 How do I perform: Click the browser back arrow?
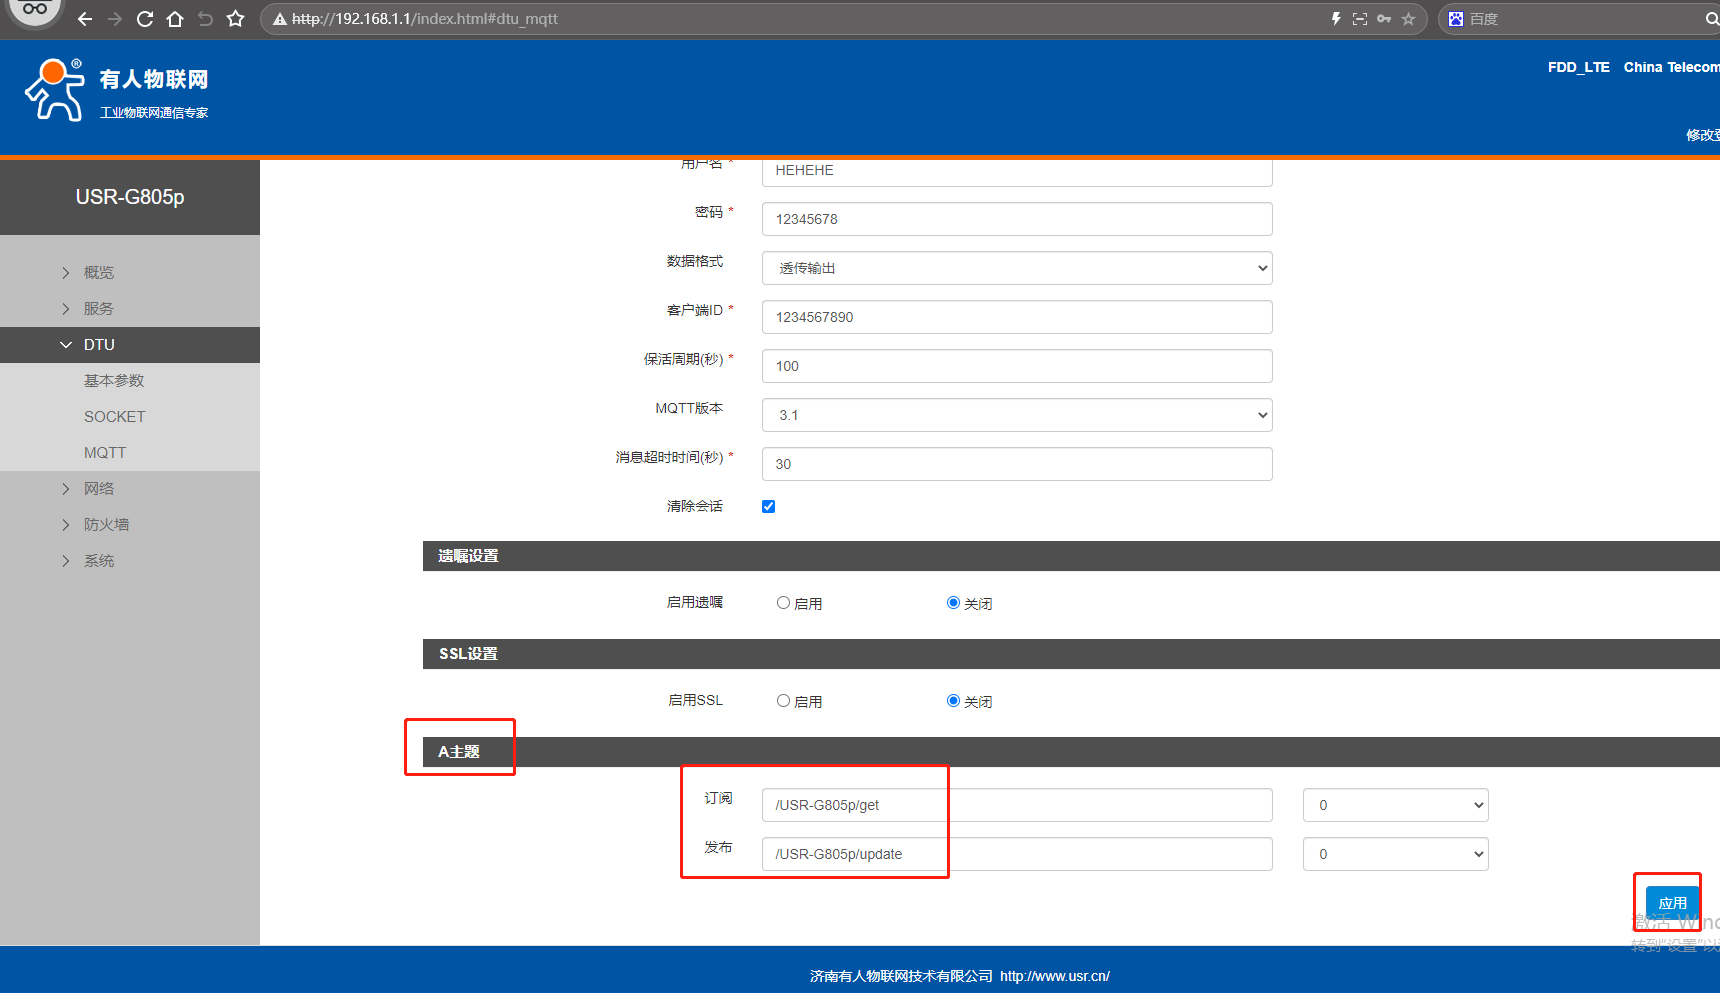(x=85, y=19)
